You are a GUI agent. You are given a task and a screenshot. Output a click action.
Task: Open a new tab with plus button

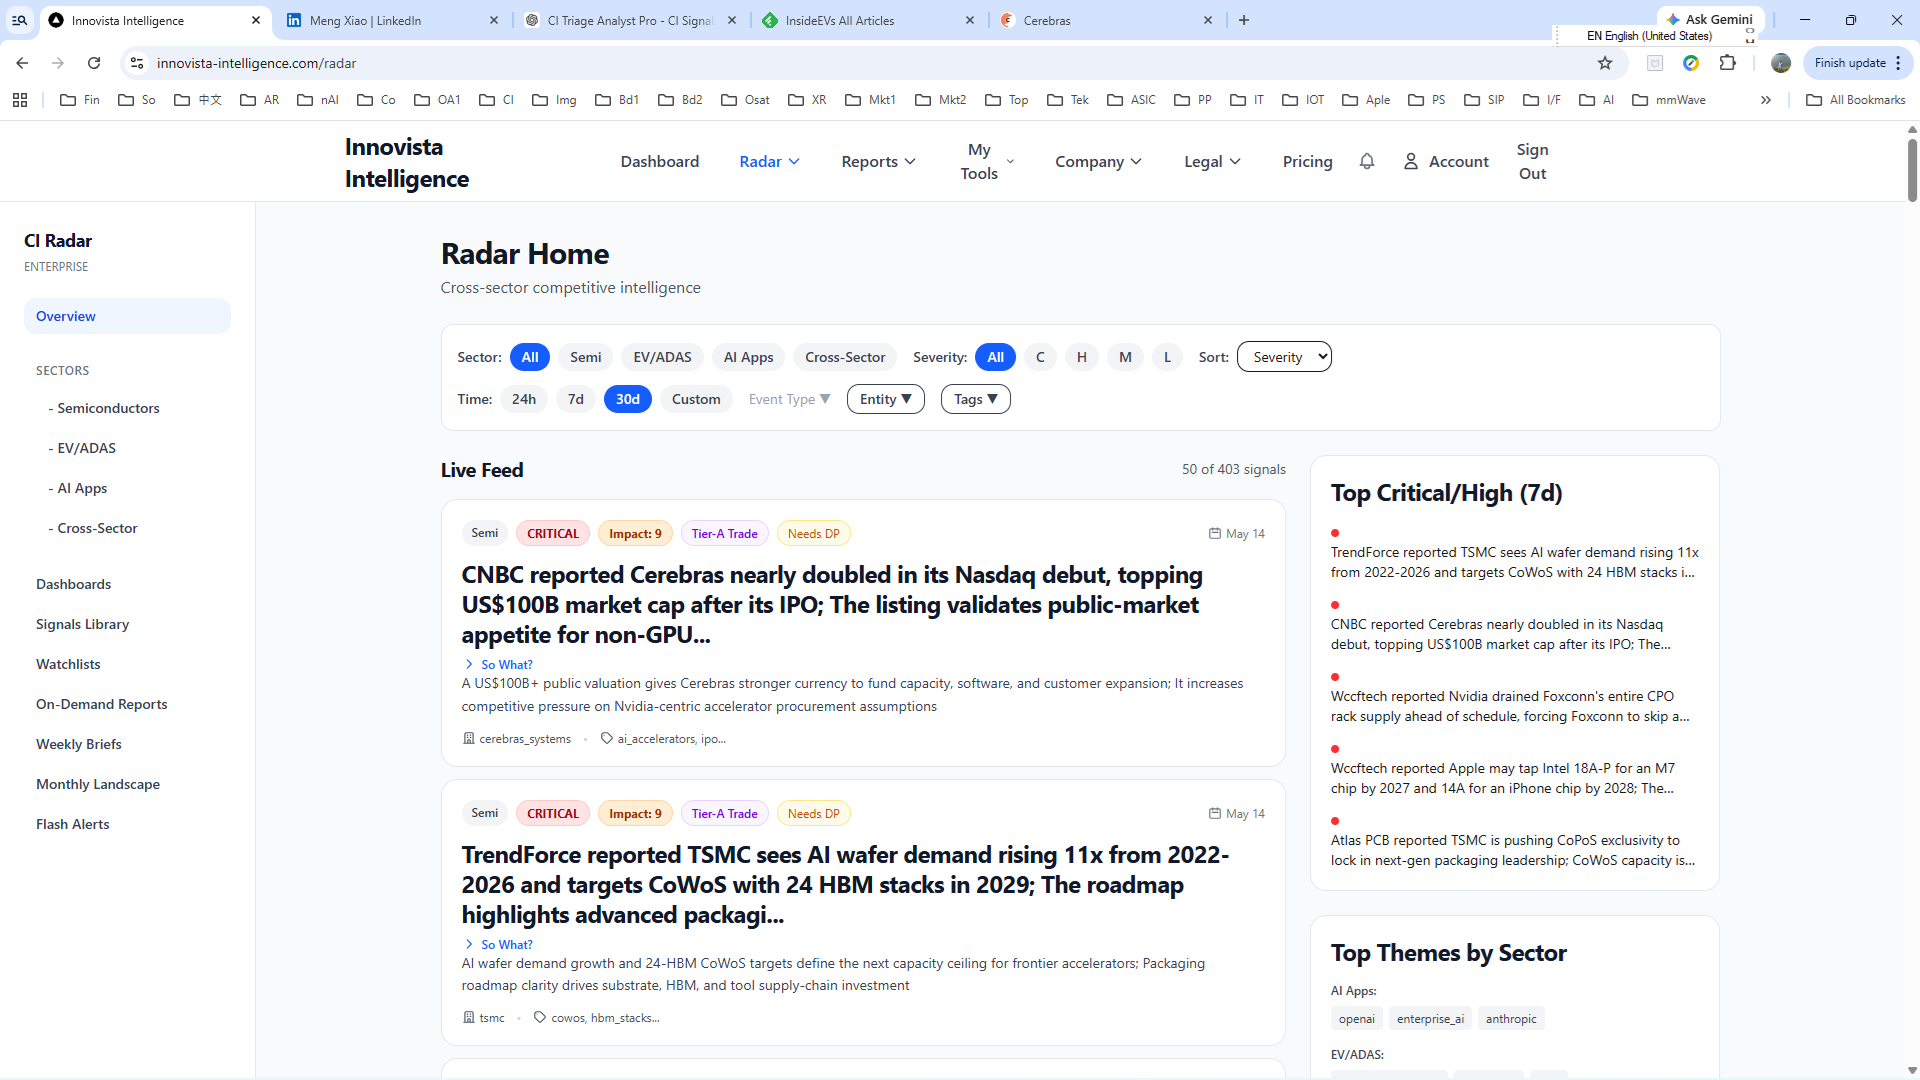[1244, 20]
